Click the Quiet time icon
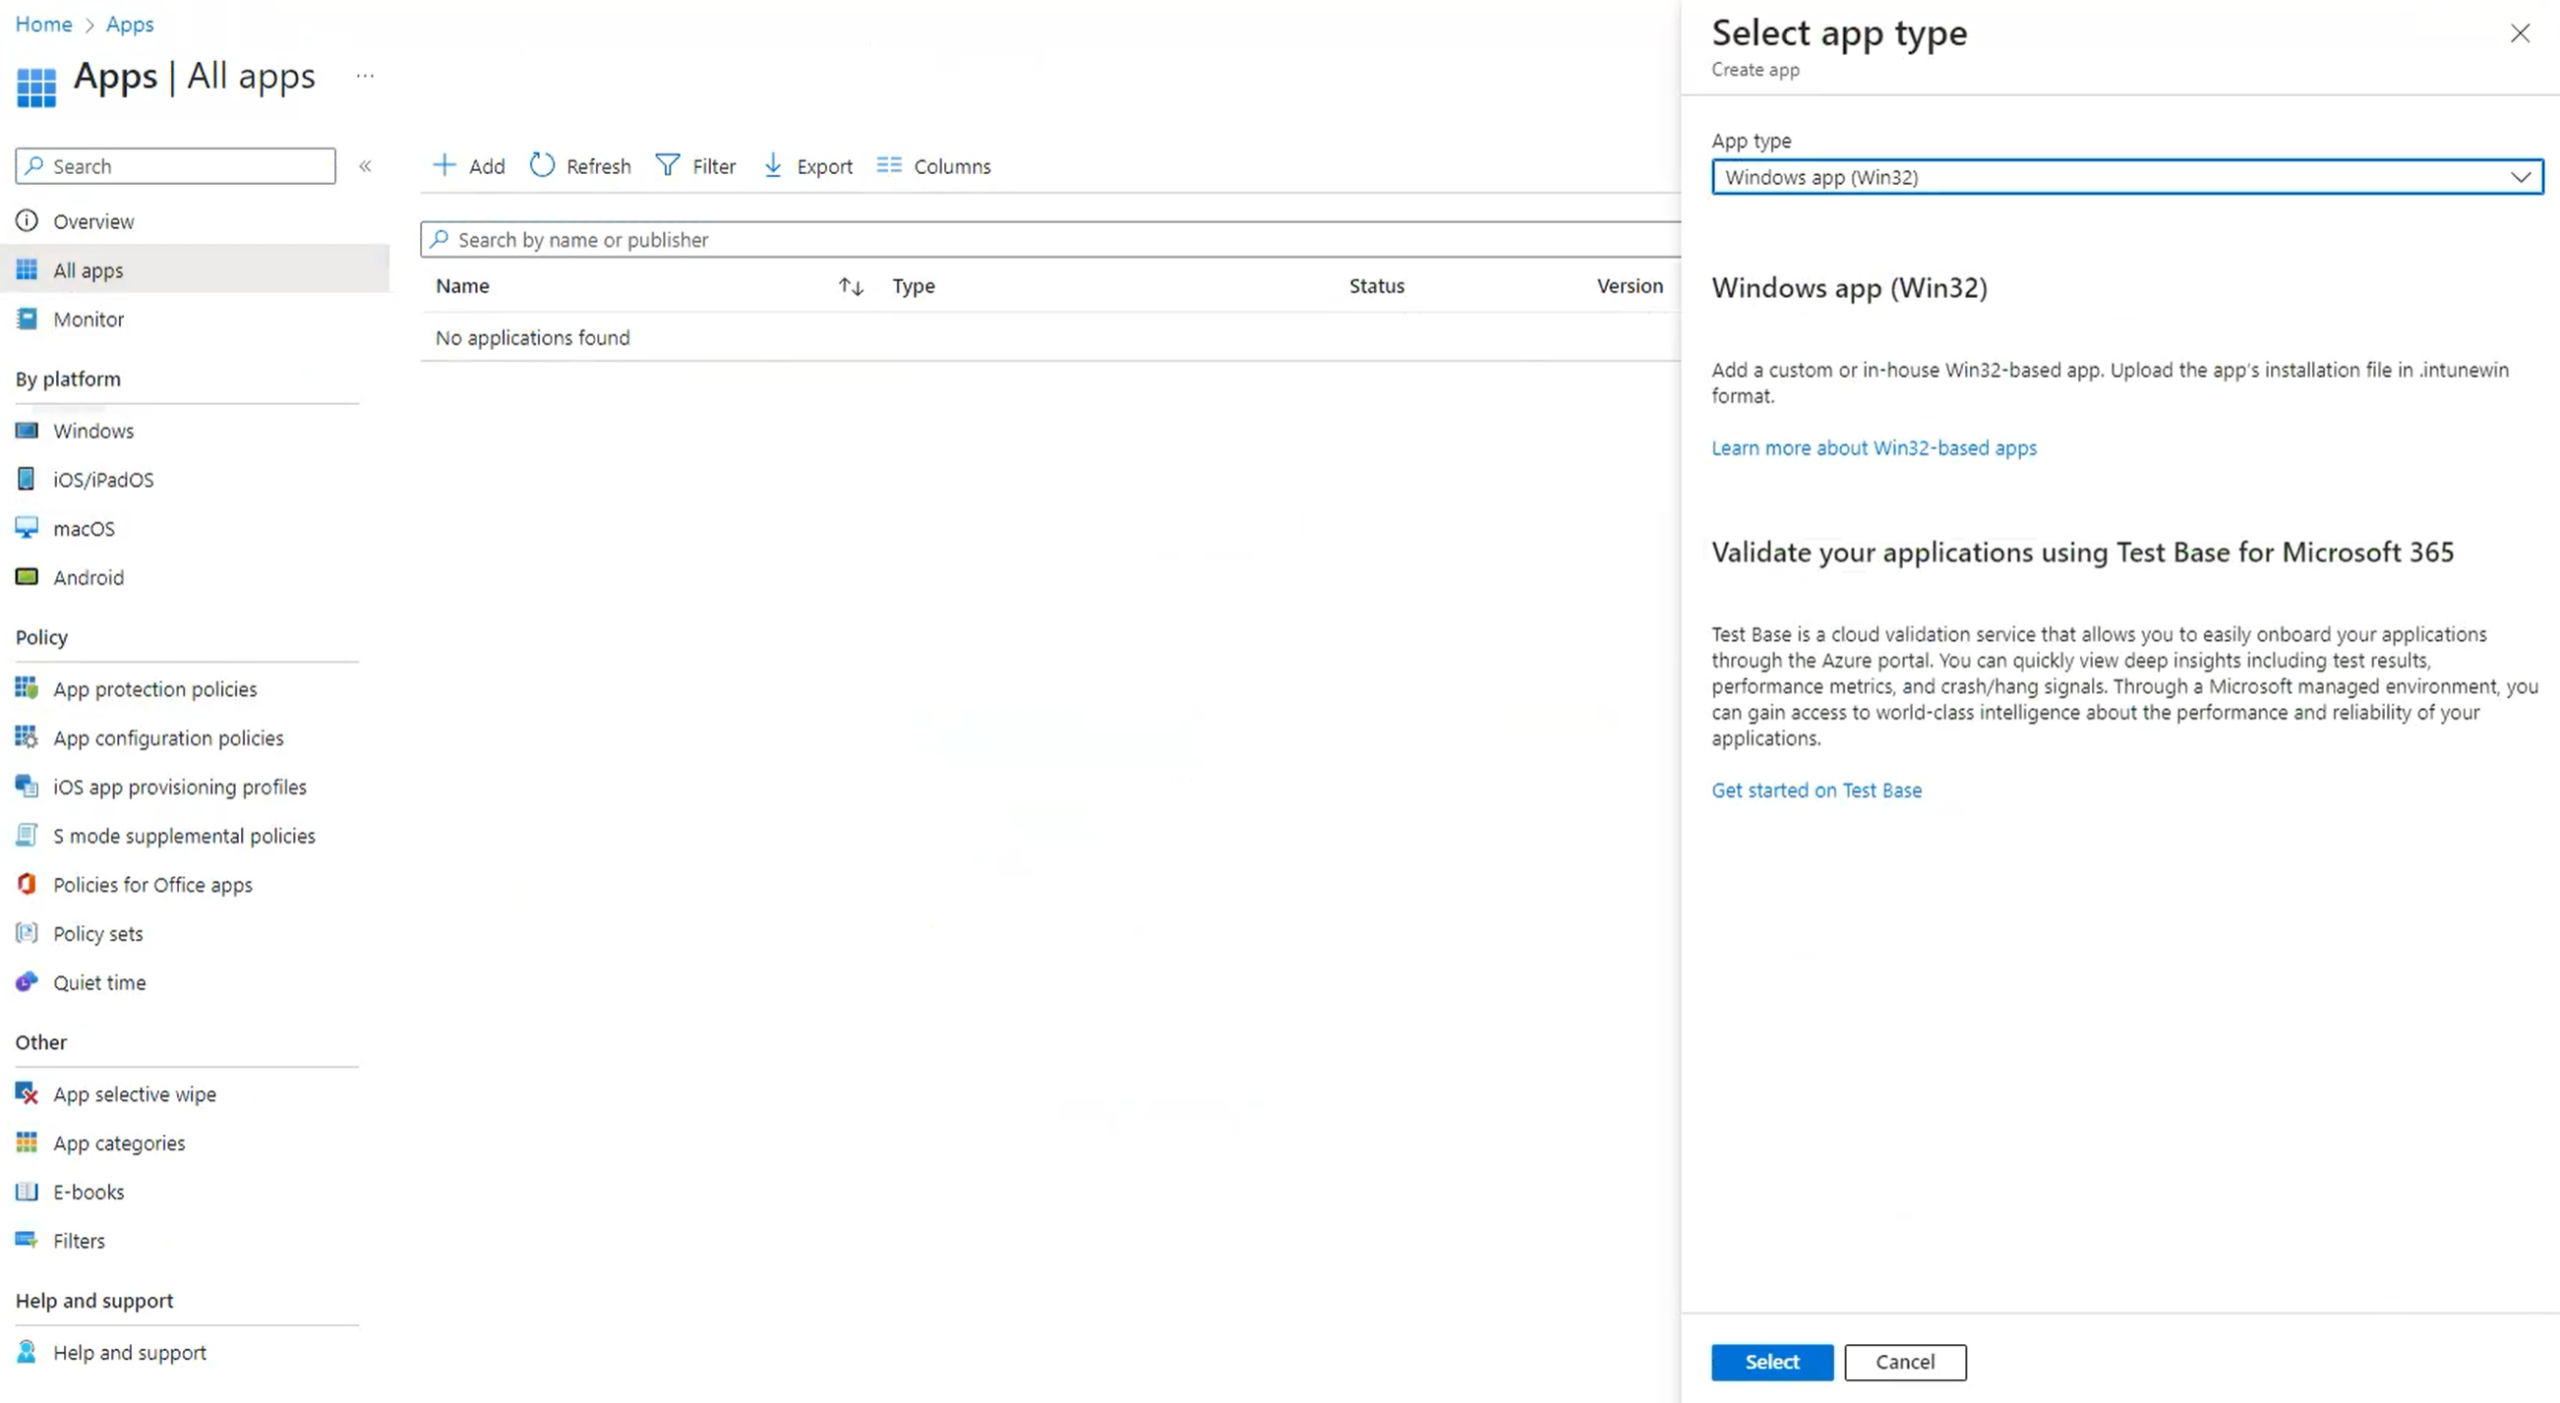2560x1403 pixels. pos(27,982)
